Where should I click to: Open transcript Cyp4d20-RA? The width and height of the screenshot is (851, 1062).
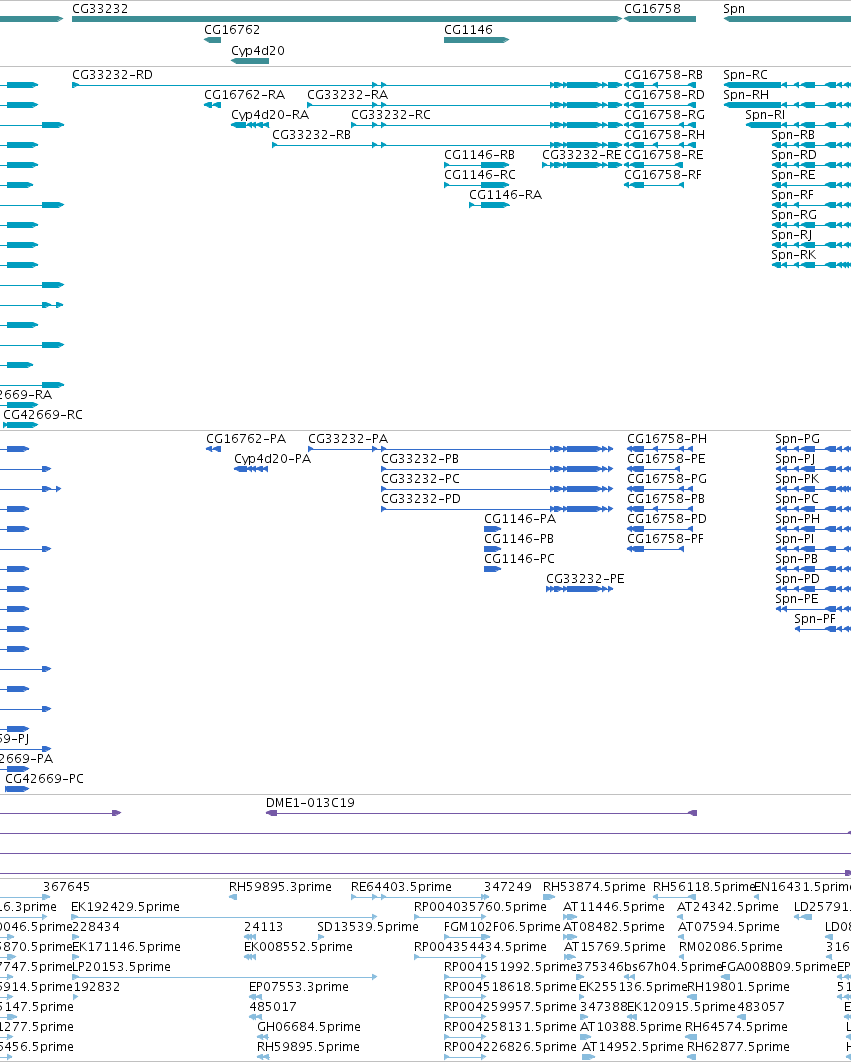pyautogui.click(x=270, y=114)
